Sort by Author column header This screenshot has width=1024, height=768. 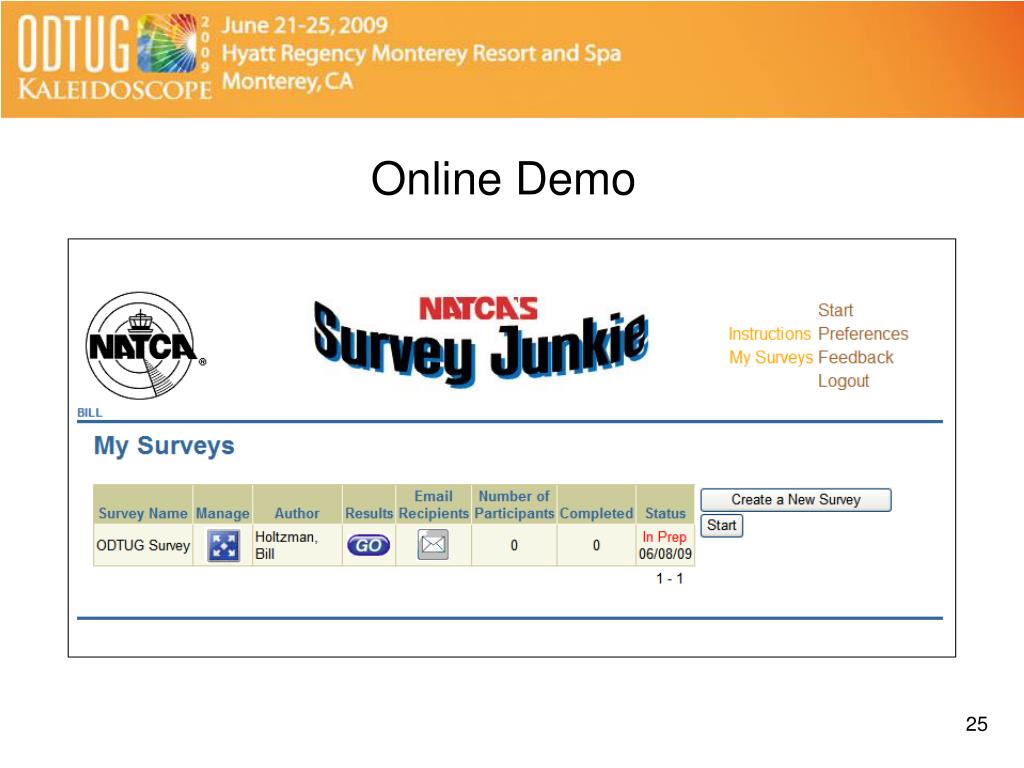(x=297, y=513)
